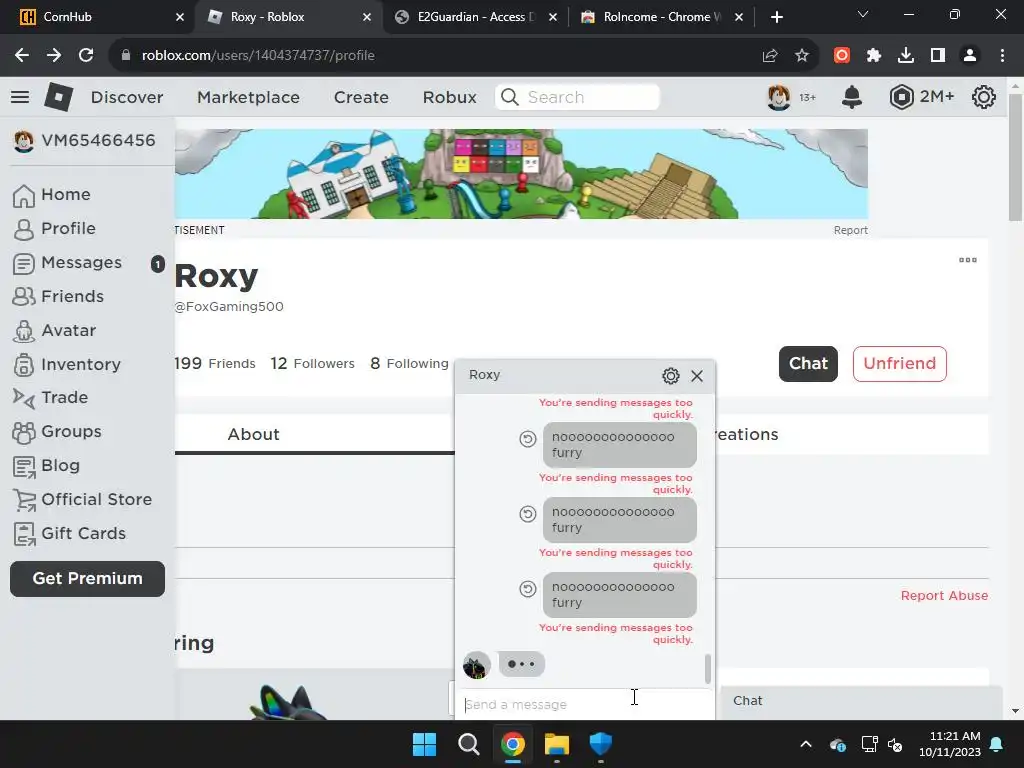This screenshot has width=1024, height=768.
Task: Open Windows Start menu
Action: pos(424,744)
